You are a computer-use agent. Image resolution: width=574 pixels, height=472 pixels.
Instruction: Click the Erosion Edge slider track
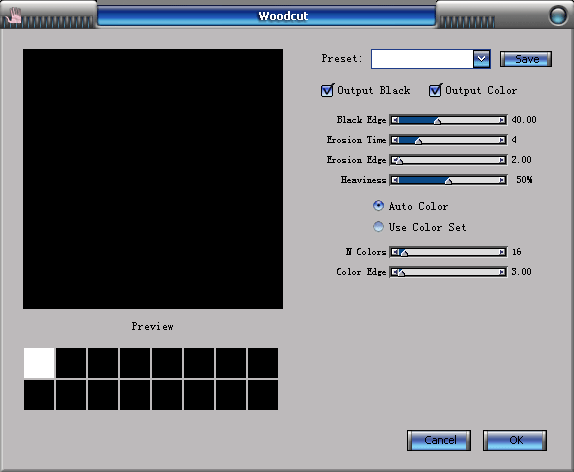[x=448, y=160]
